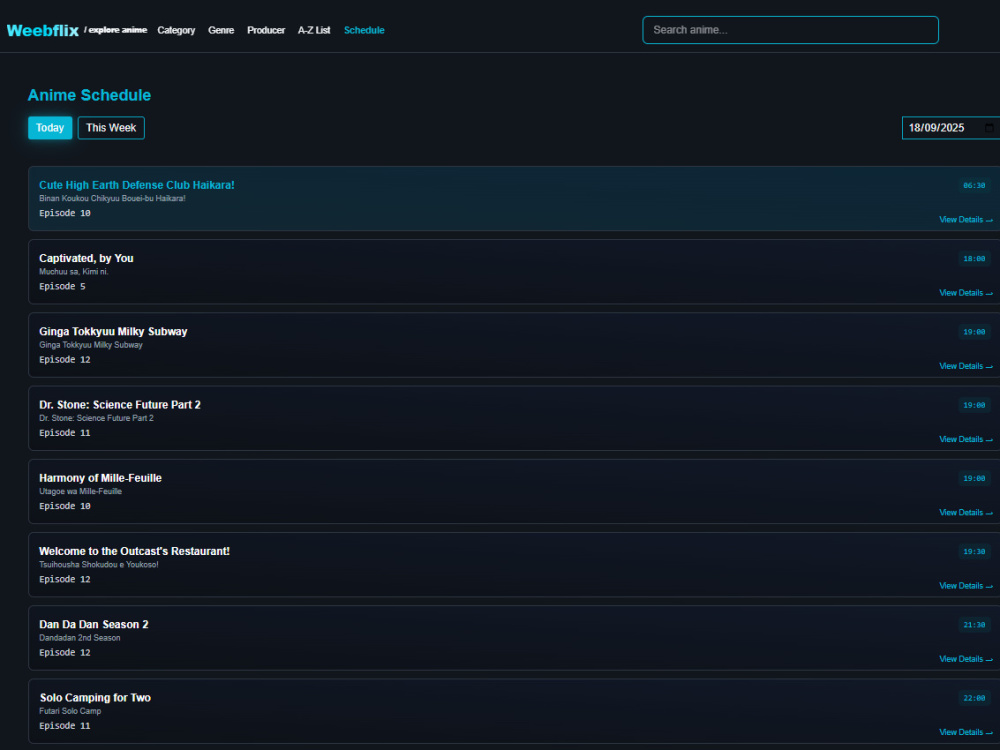
Task: Open the date picker calendar icon
Action: pyautogui.click(x=989, y=128)
